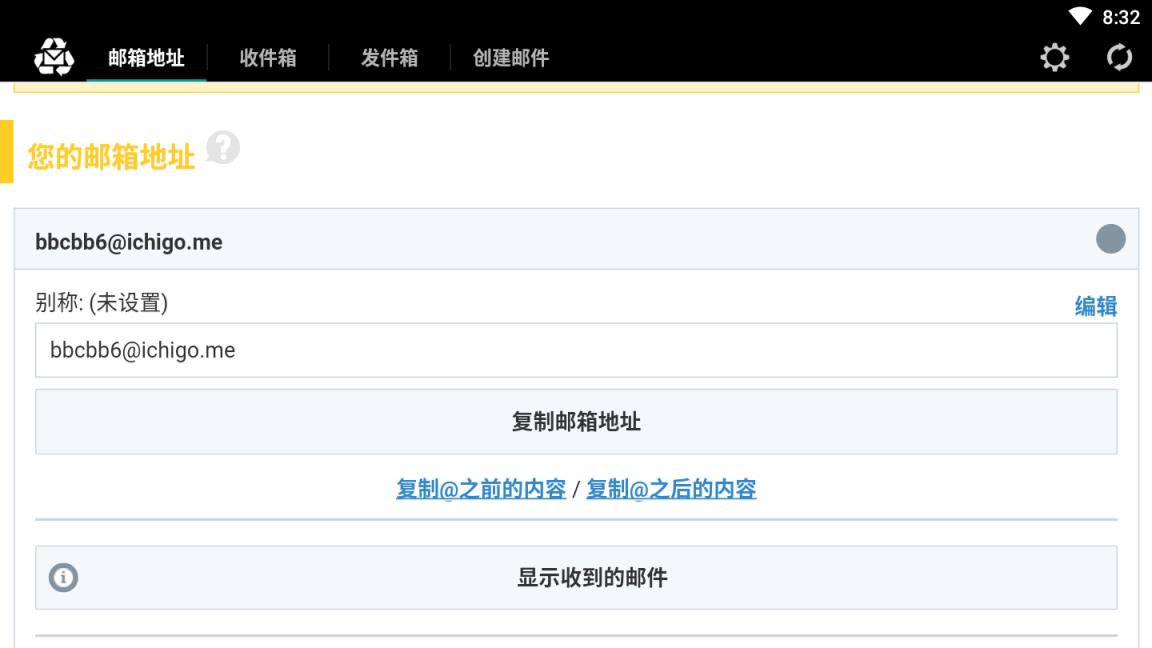The width and height of the screenshot is (1152, 648).
Task: Select the 创建邮件 tab
Action: tap(511, 58)
